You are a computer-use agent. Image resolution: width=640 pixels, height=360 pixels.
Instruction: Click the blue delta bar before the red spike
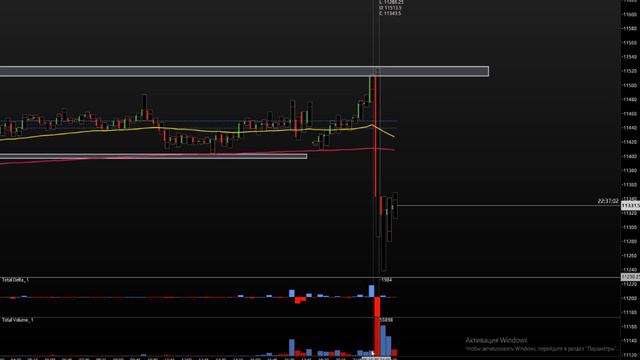(371, 291)
